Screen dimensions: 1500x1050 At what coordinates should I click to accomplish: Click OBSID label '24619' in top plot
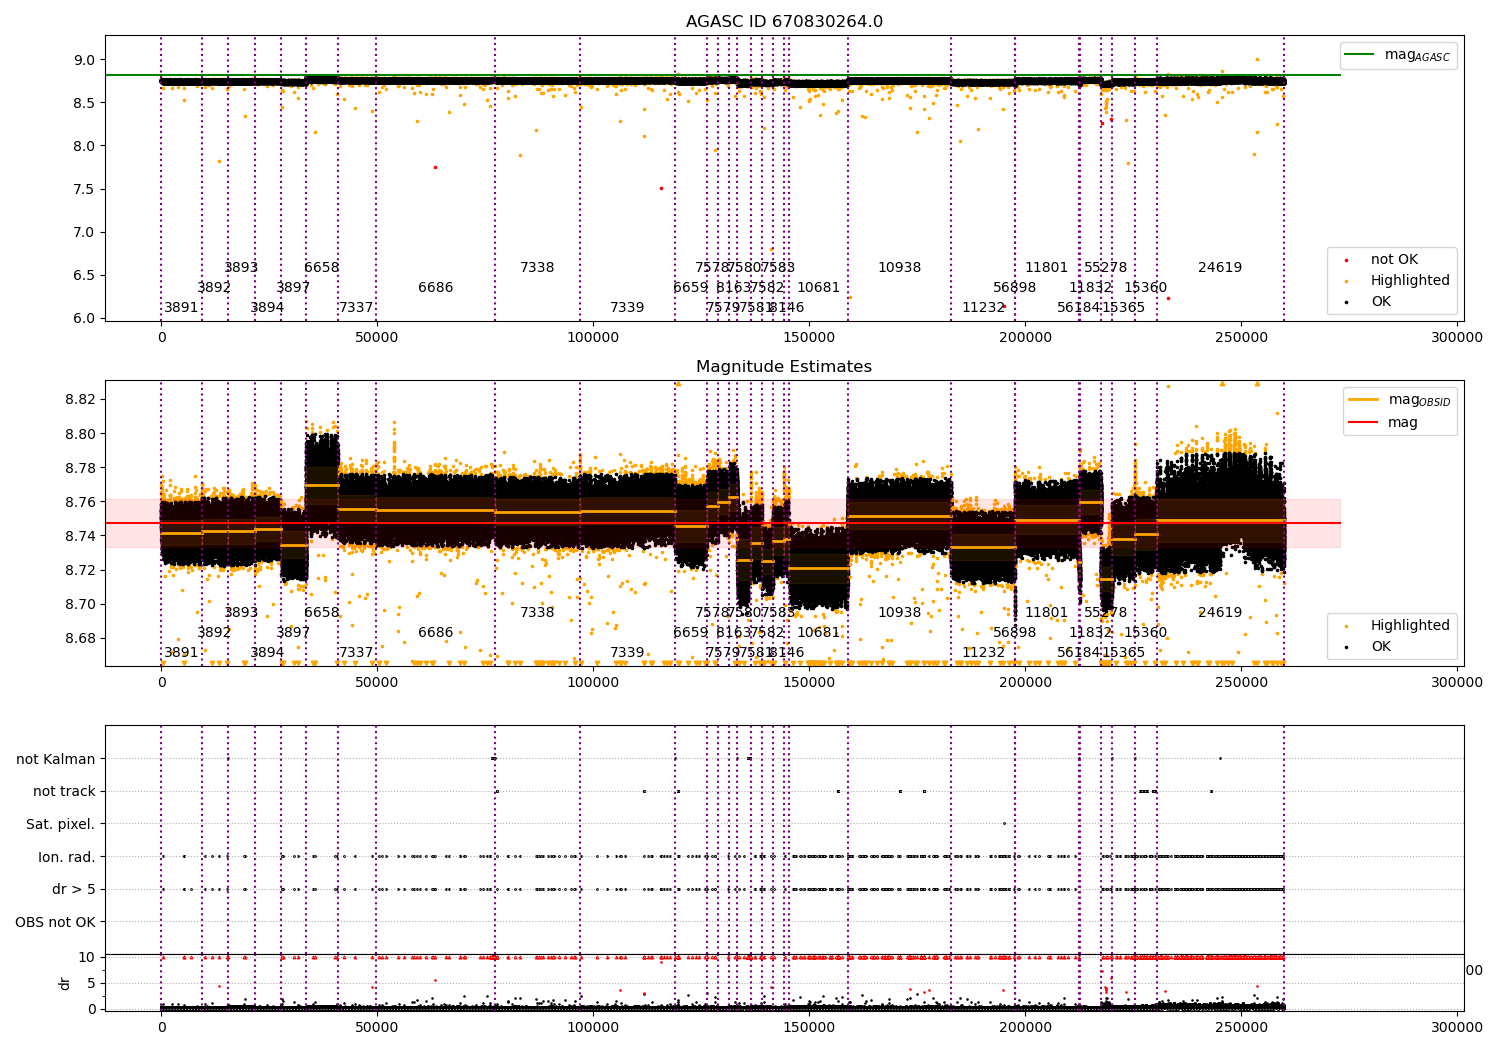click(1220, 267)
